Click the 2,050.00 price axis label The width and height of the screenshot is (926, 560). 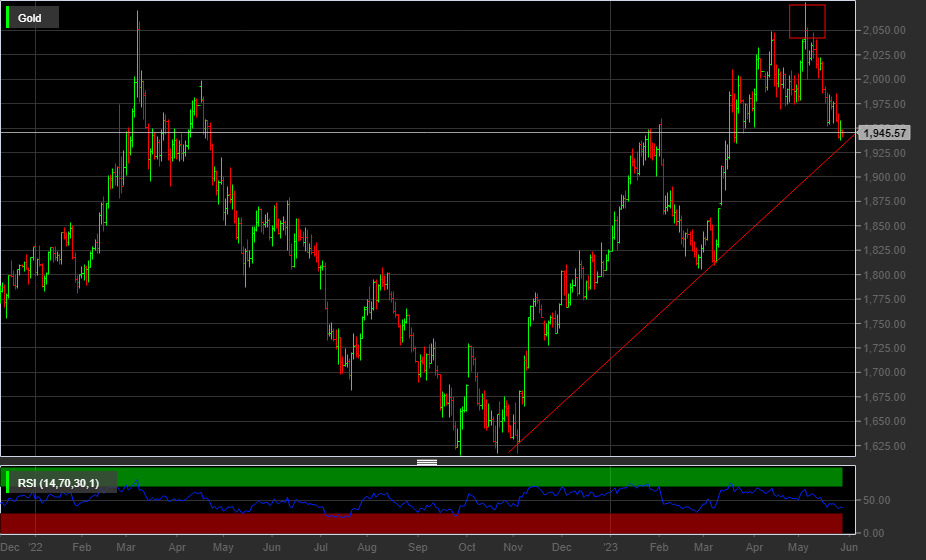884,30
